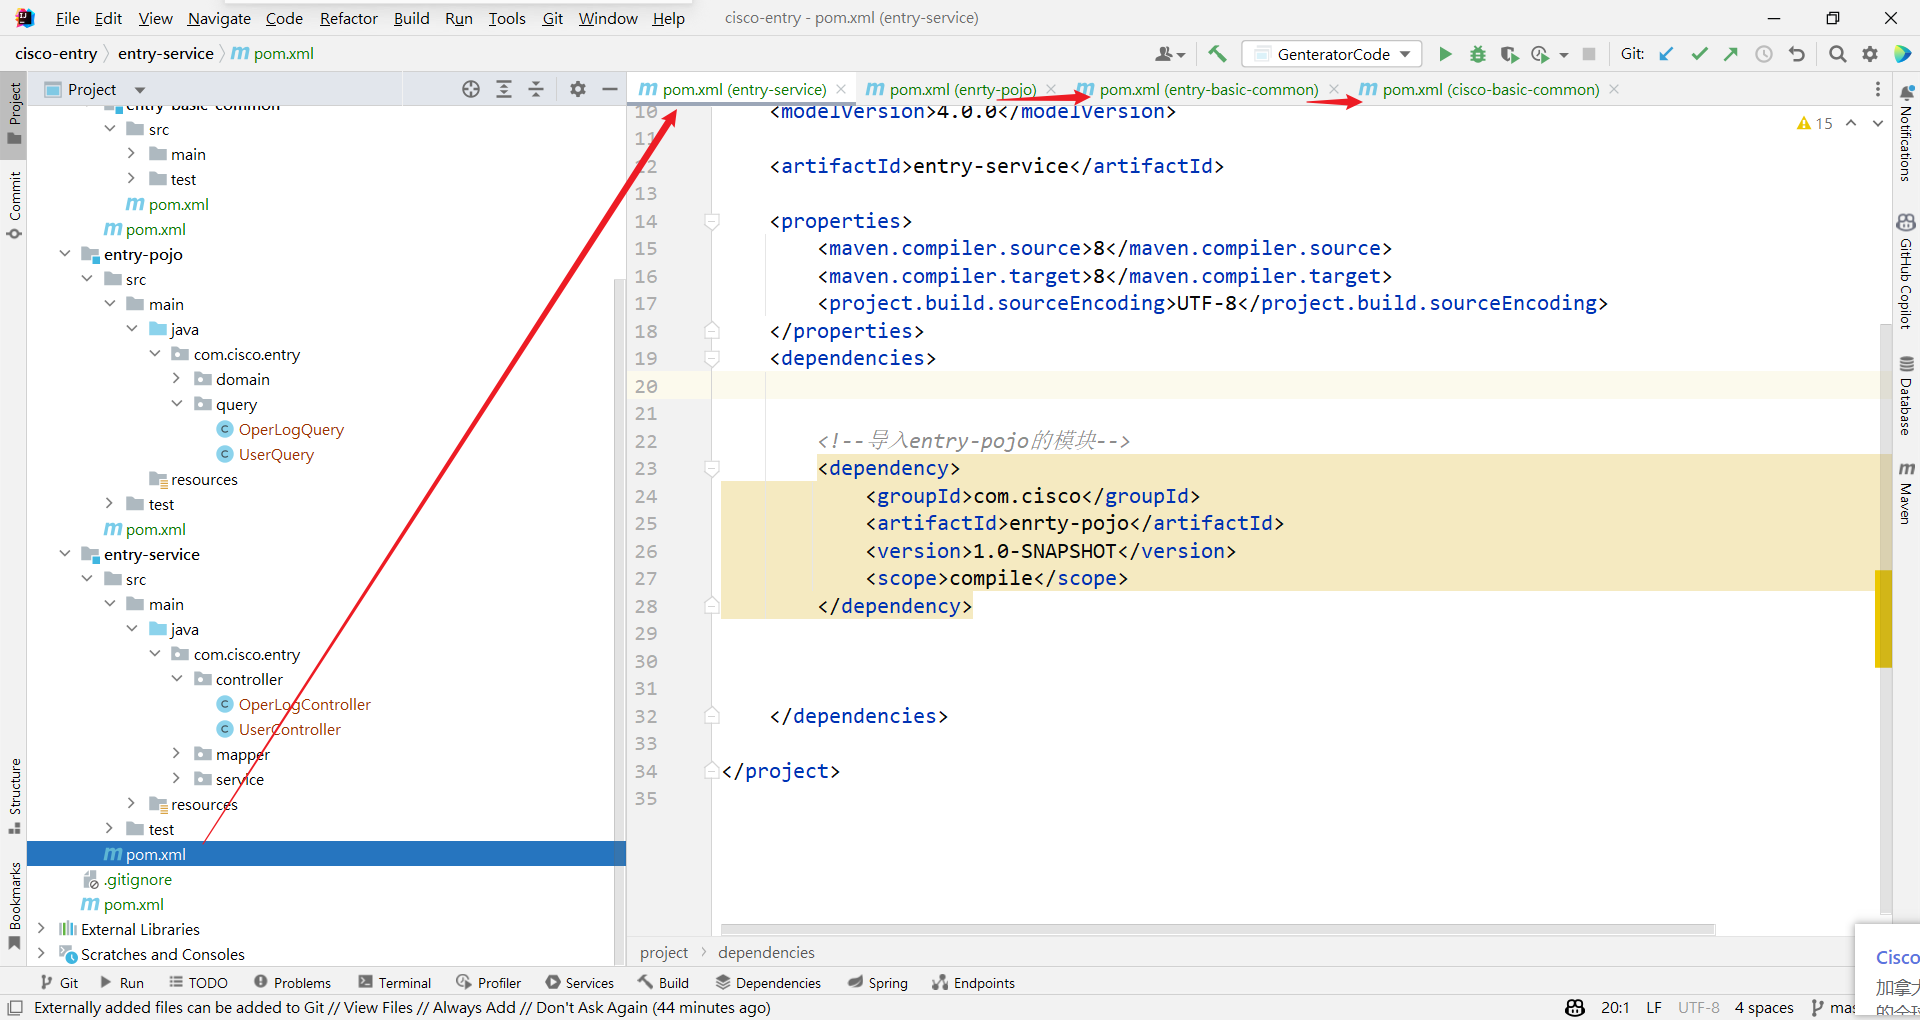Open Git history clock icon
1920x1020 pixels.
pyautogui.click(x=1764, y=54)
